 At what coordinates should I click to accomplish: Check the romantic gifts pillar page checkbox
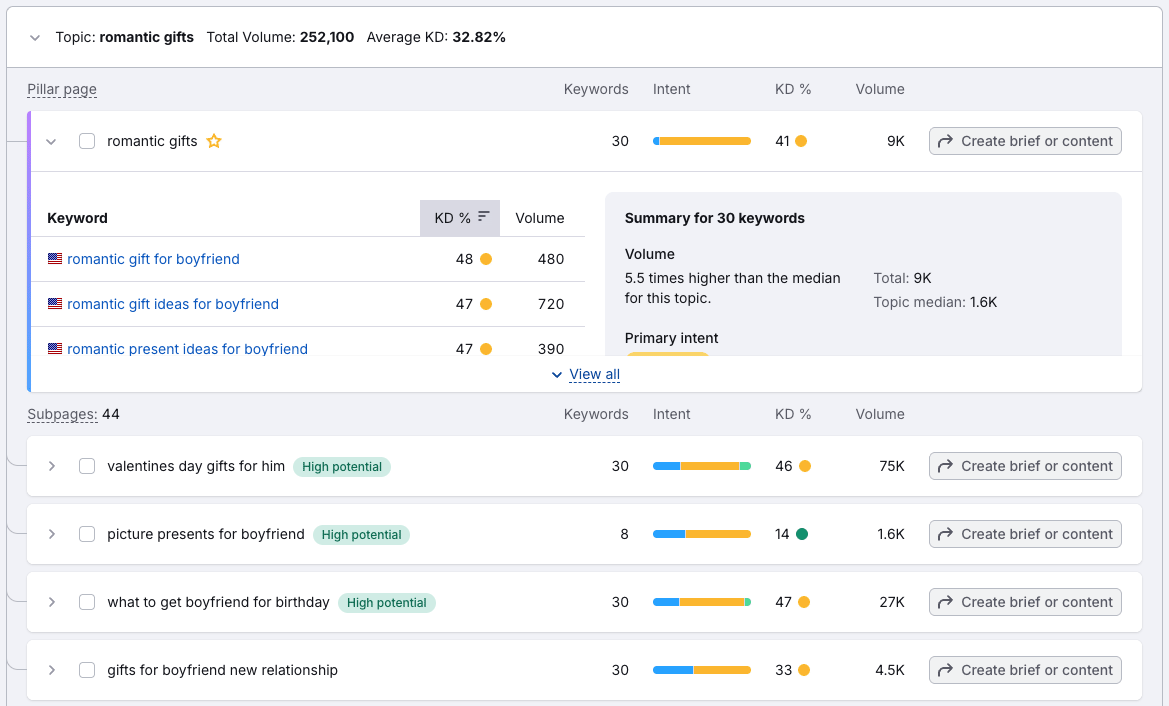tap(87, 141)
